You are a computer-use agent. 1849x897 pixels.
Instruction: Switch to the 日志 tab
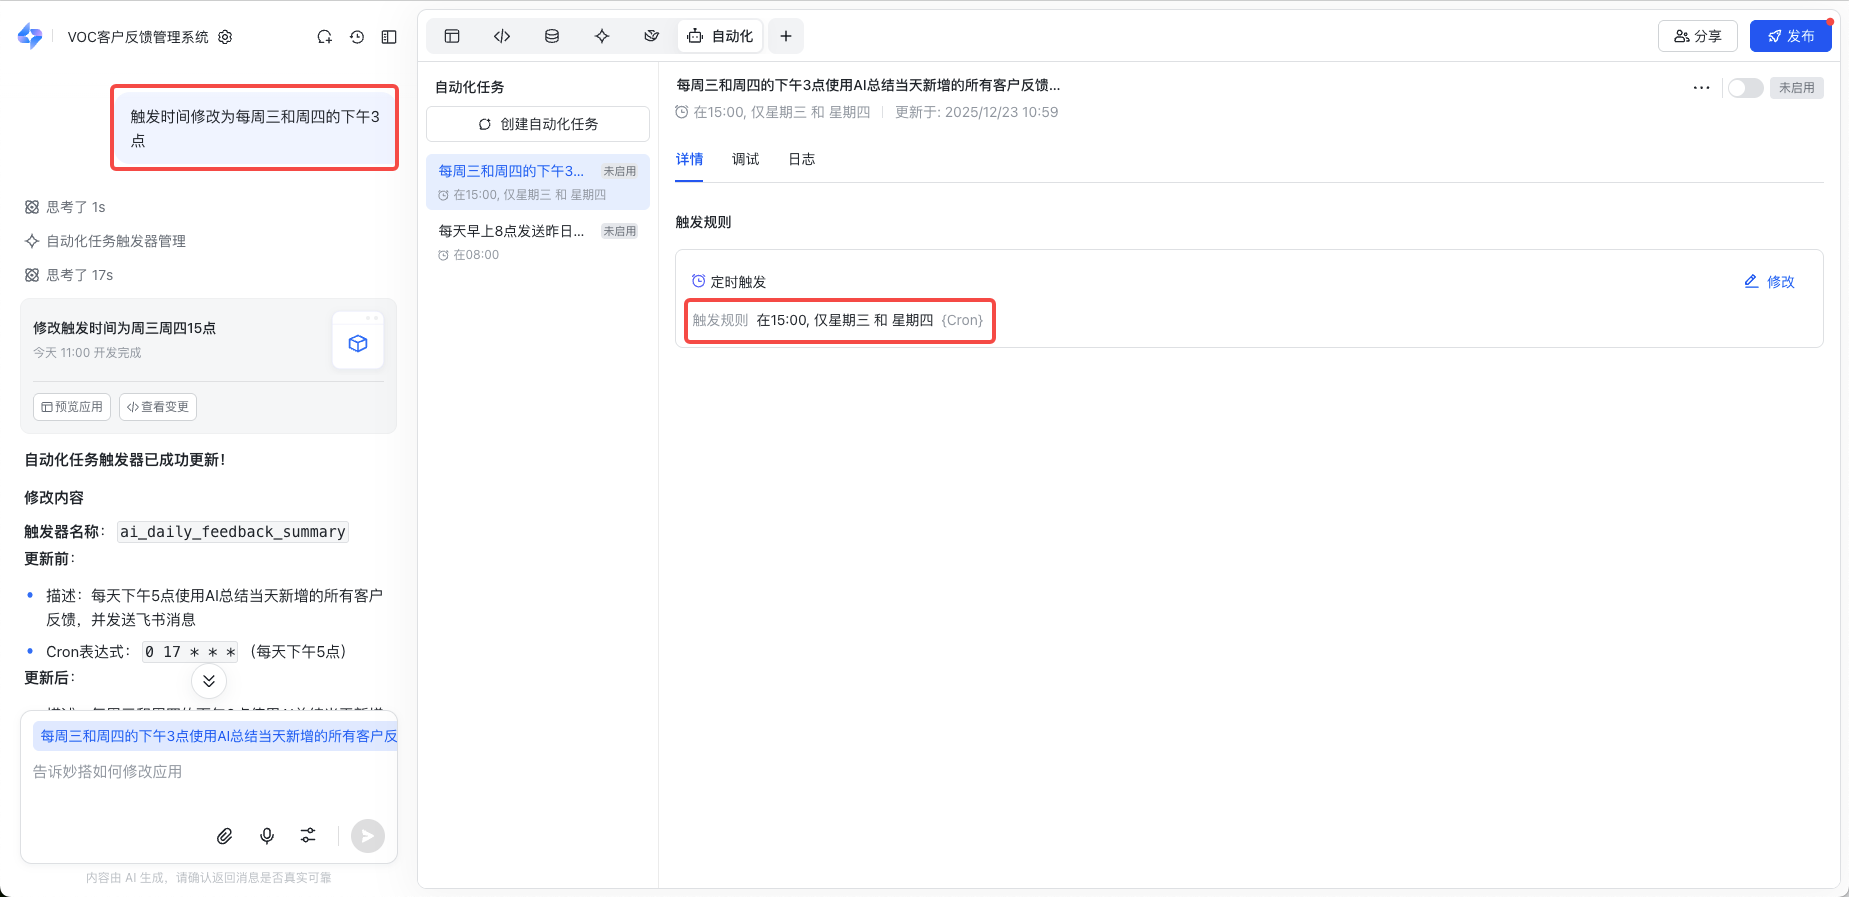pyautogui.click(x=801, y=159)
